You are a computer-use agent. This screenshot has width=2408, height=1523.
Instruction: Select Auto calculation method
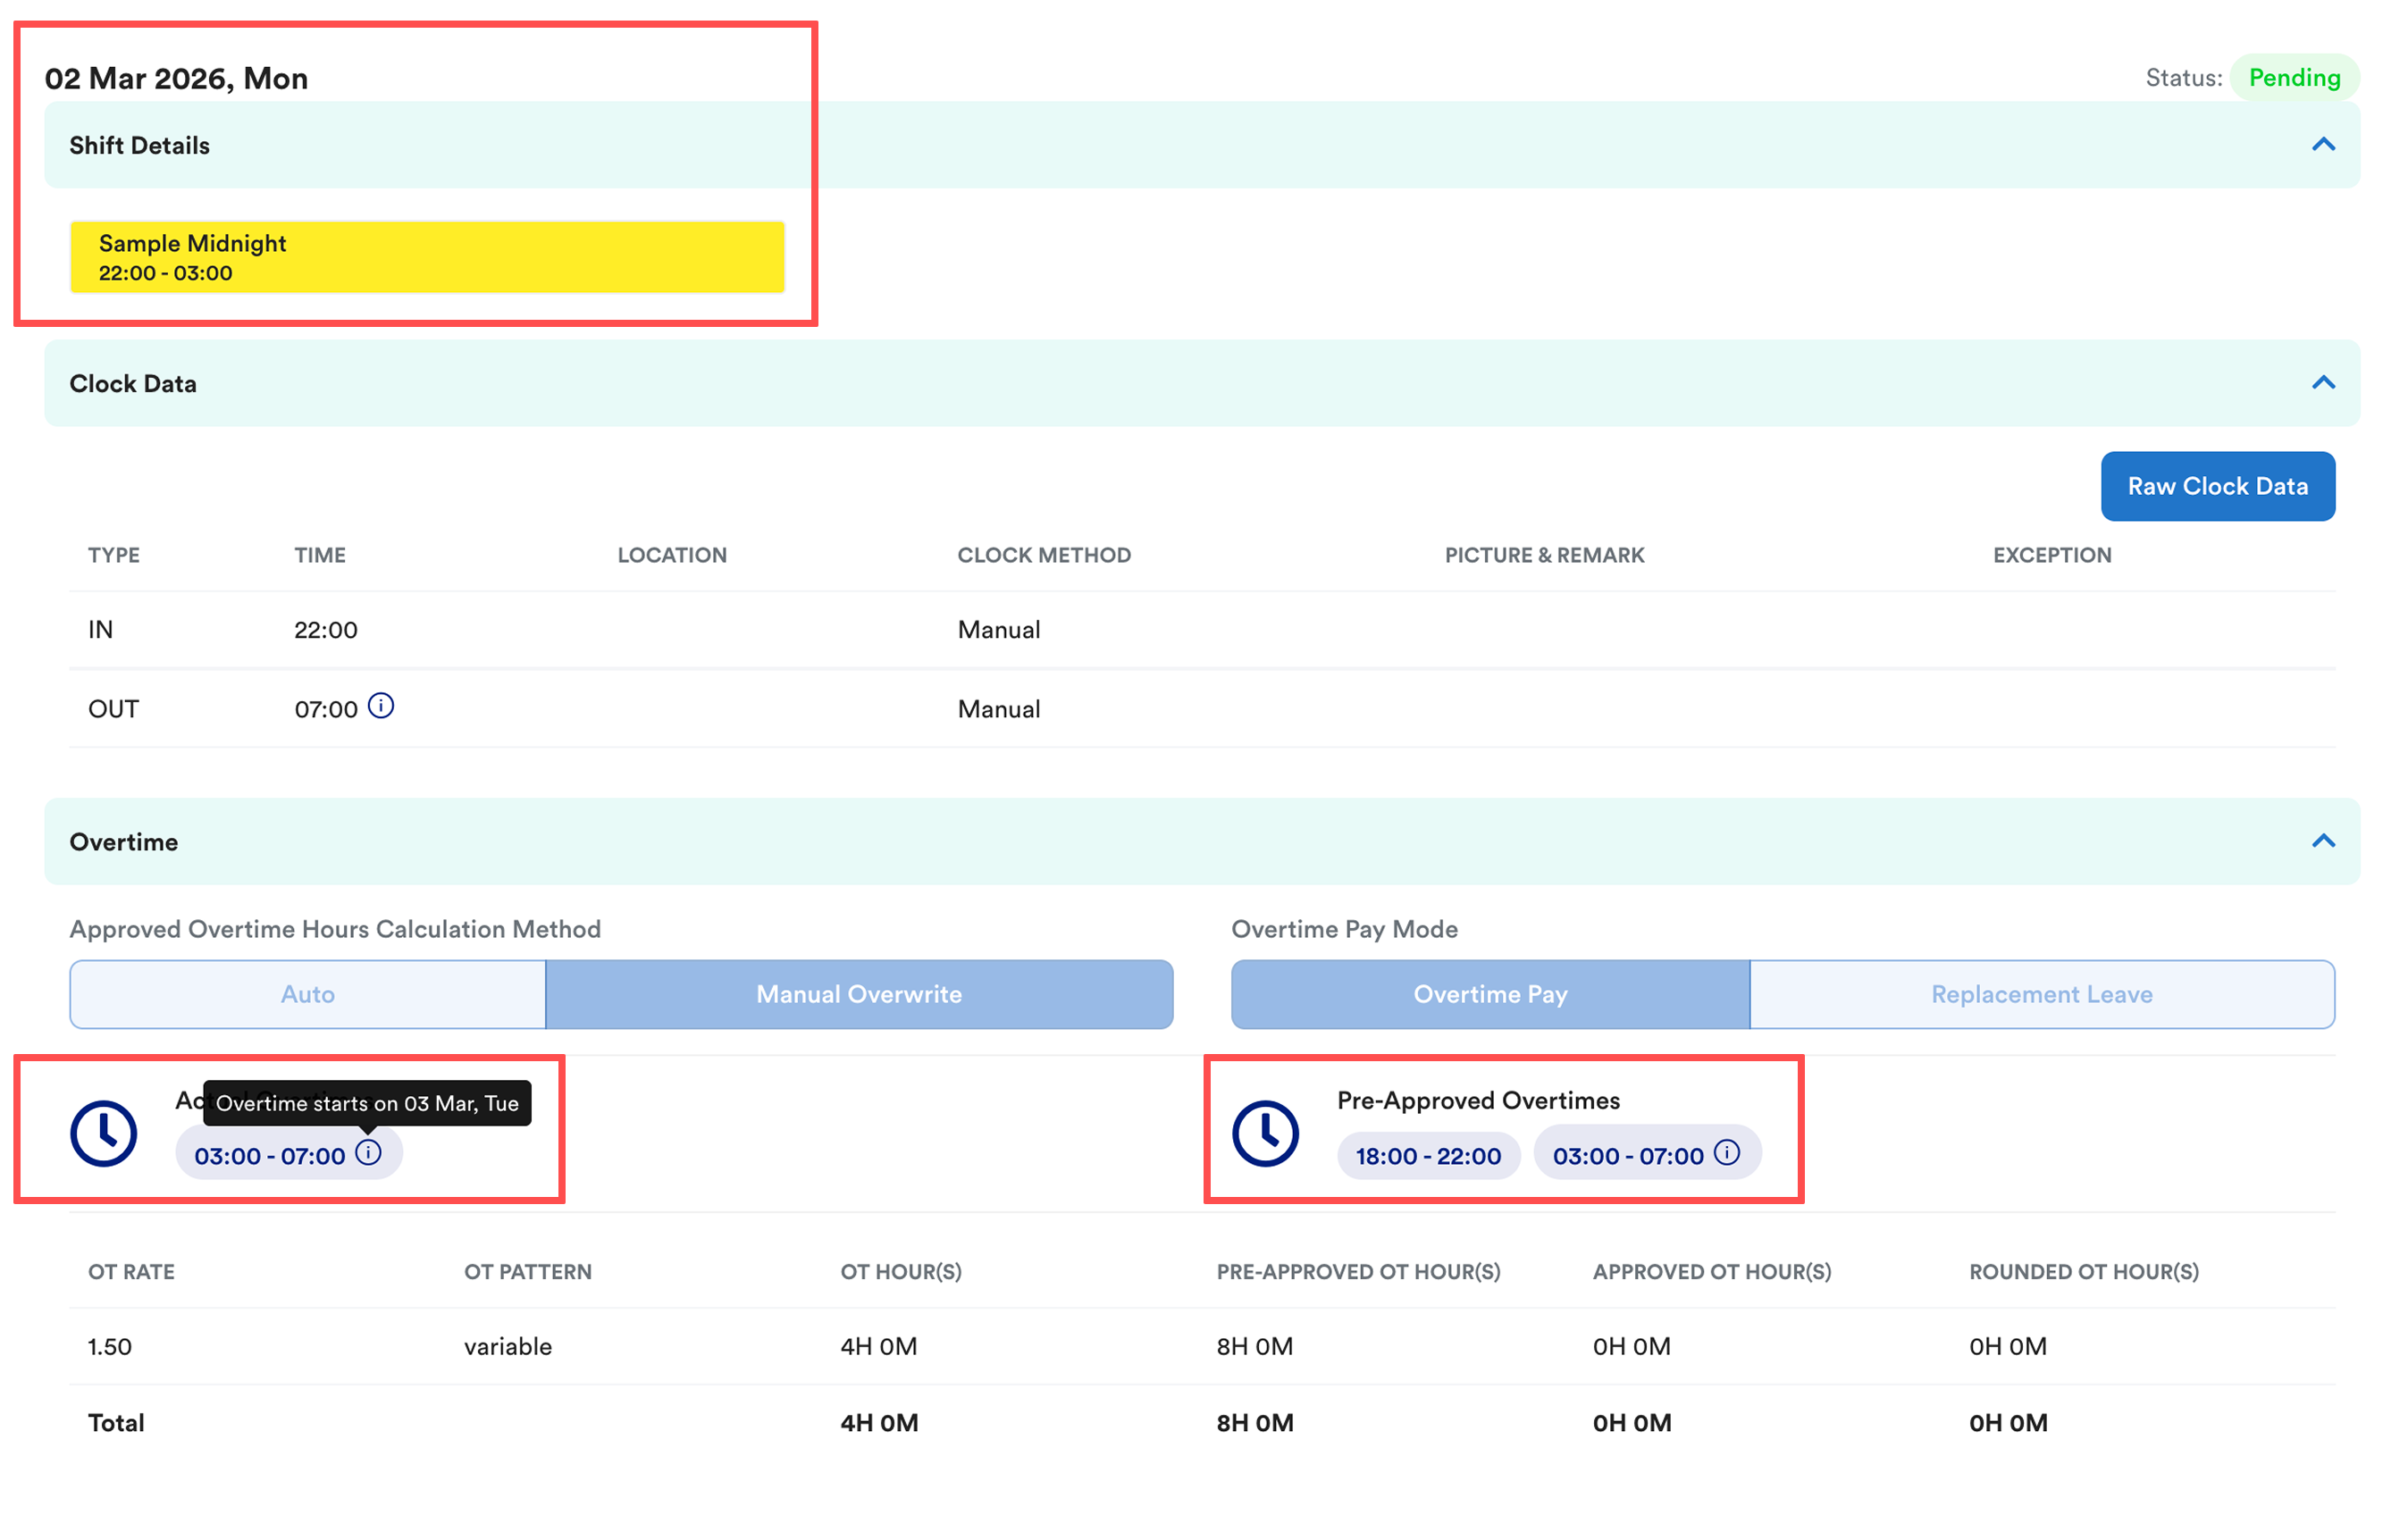tap(307, 994)
